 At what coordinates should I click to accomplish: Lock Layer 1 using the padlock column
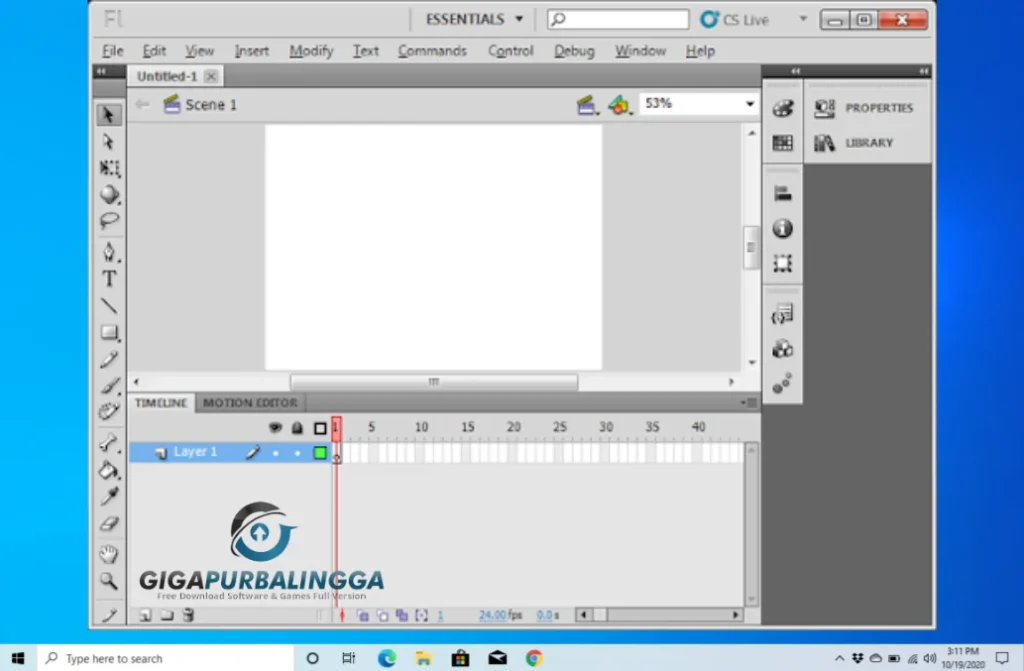(x=297, y=452)
